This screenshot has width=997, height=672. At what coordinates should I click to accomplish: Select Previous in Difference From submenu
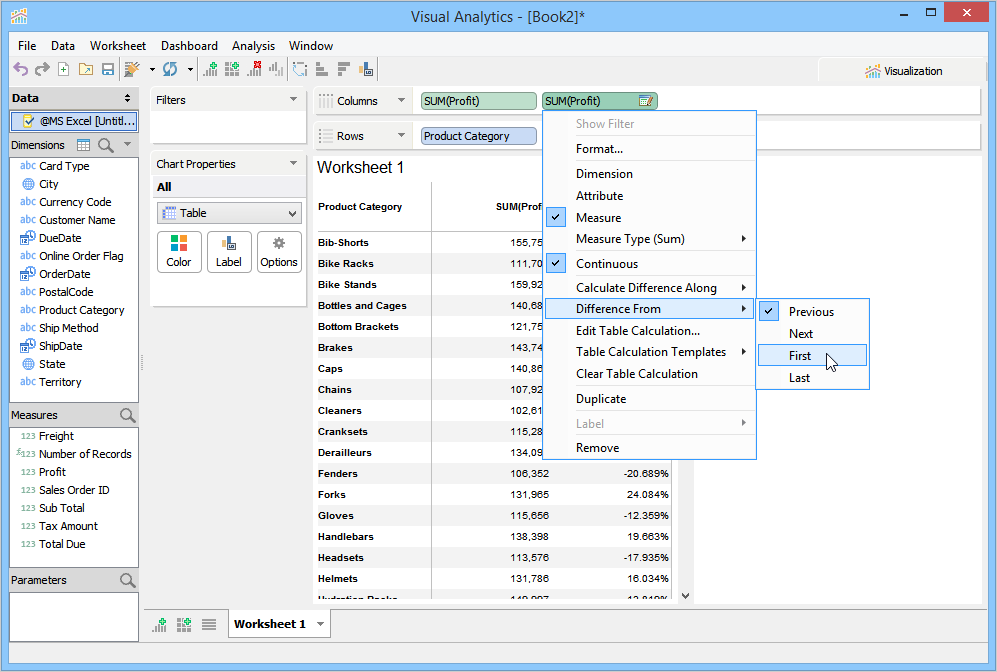tap(811, 312)
